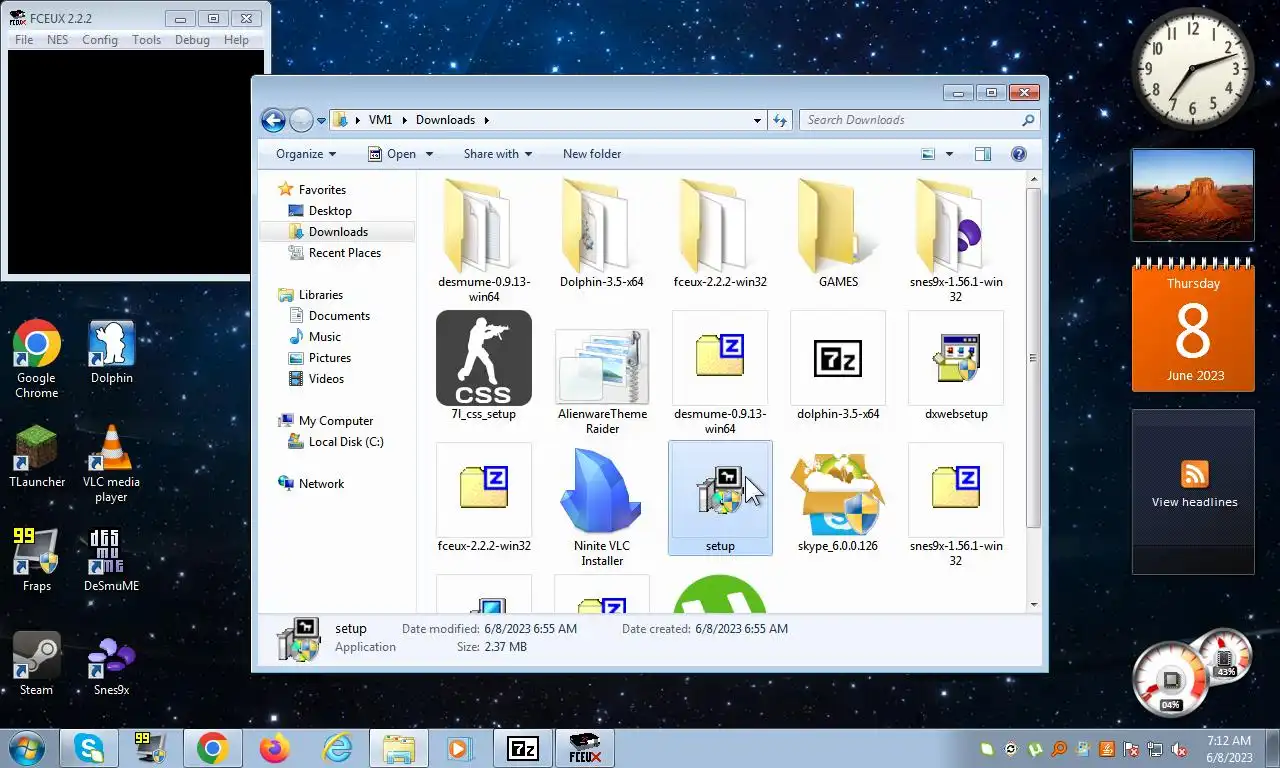
Task: Open the Documents library
Action: 339,316
